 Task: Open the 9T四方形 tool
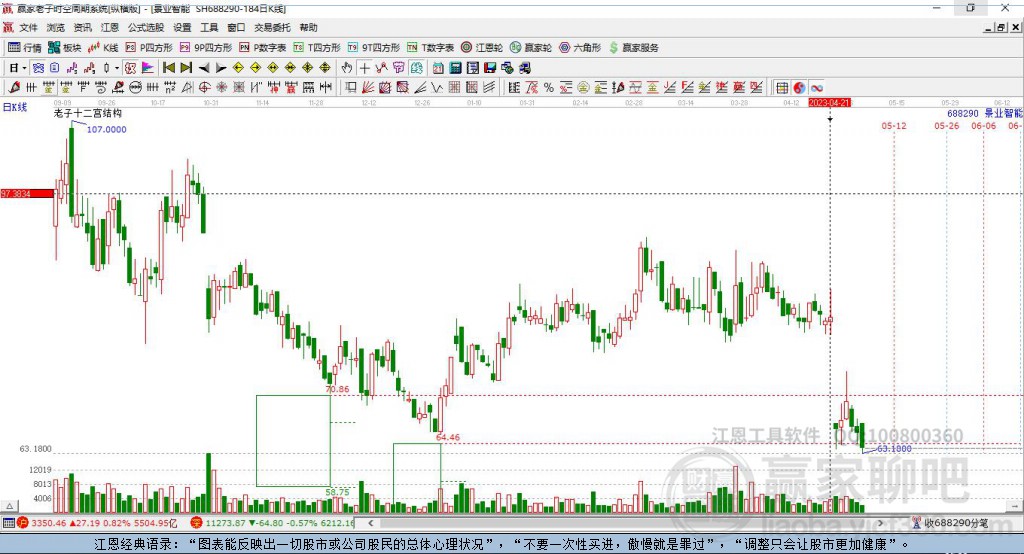[x=374, y=48]
